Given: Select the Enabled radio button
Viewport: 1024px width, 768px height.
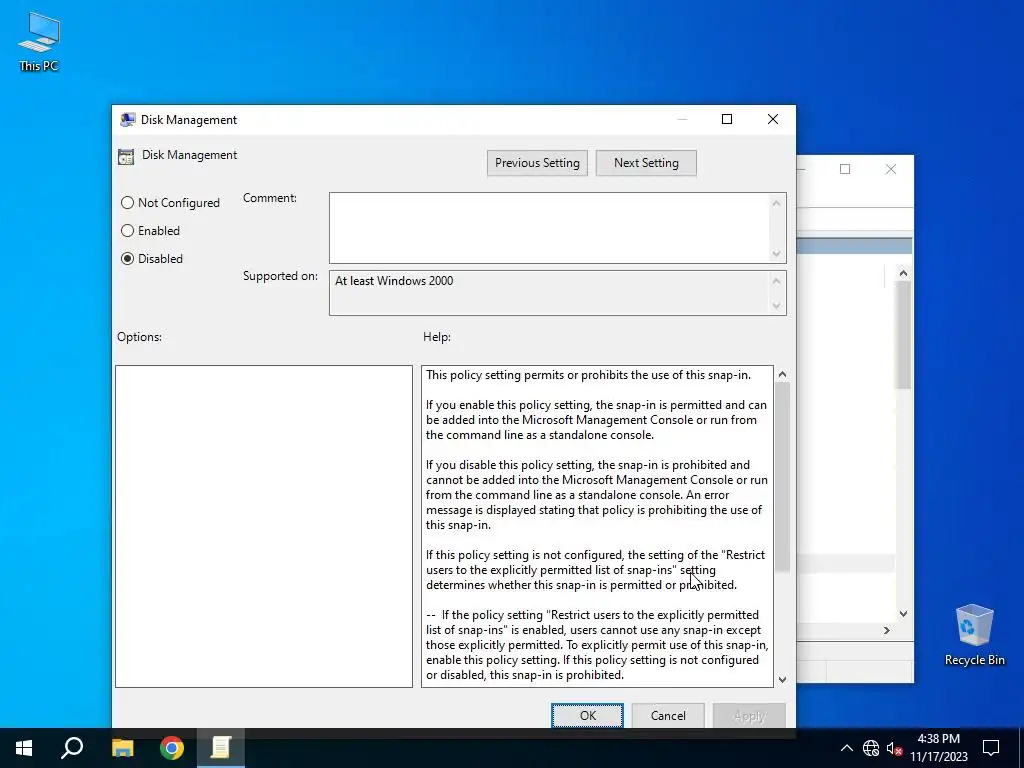Looking at the screenshot, I should [127, 231].
